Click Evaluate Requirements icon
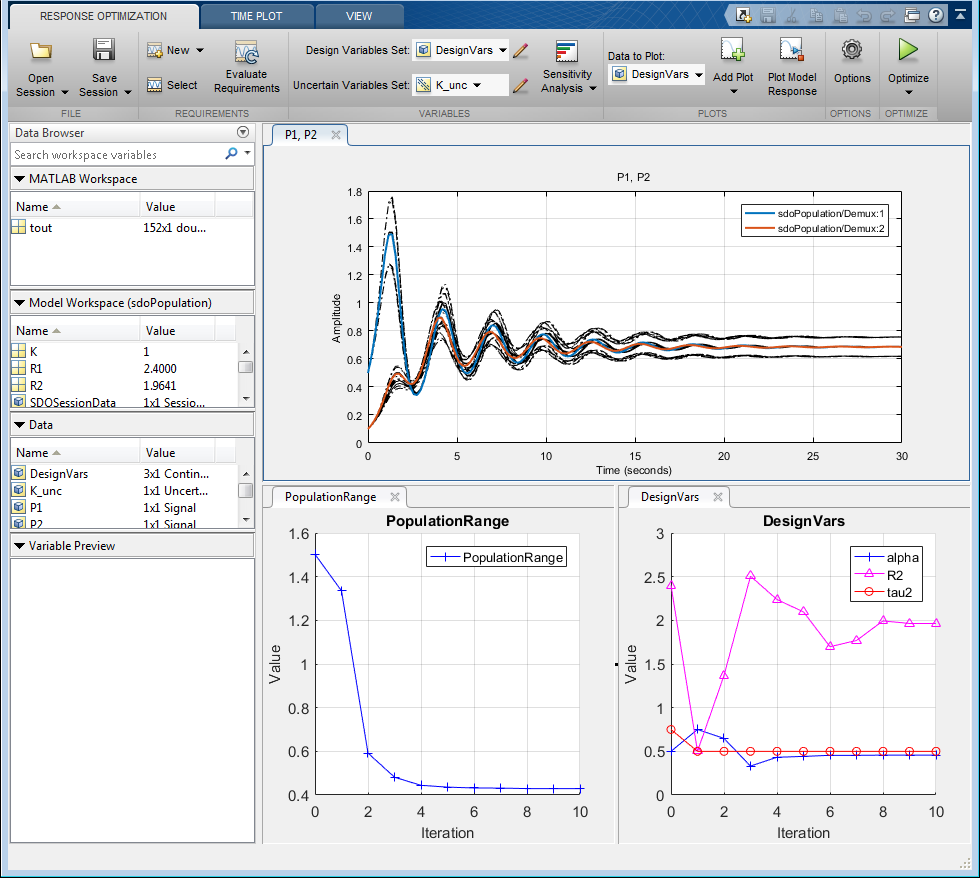This screenshot has width=980, height=878. (246, 53)
